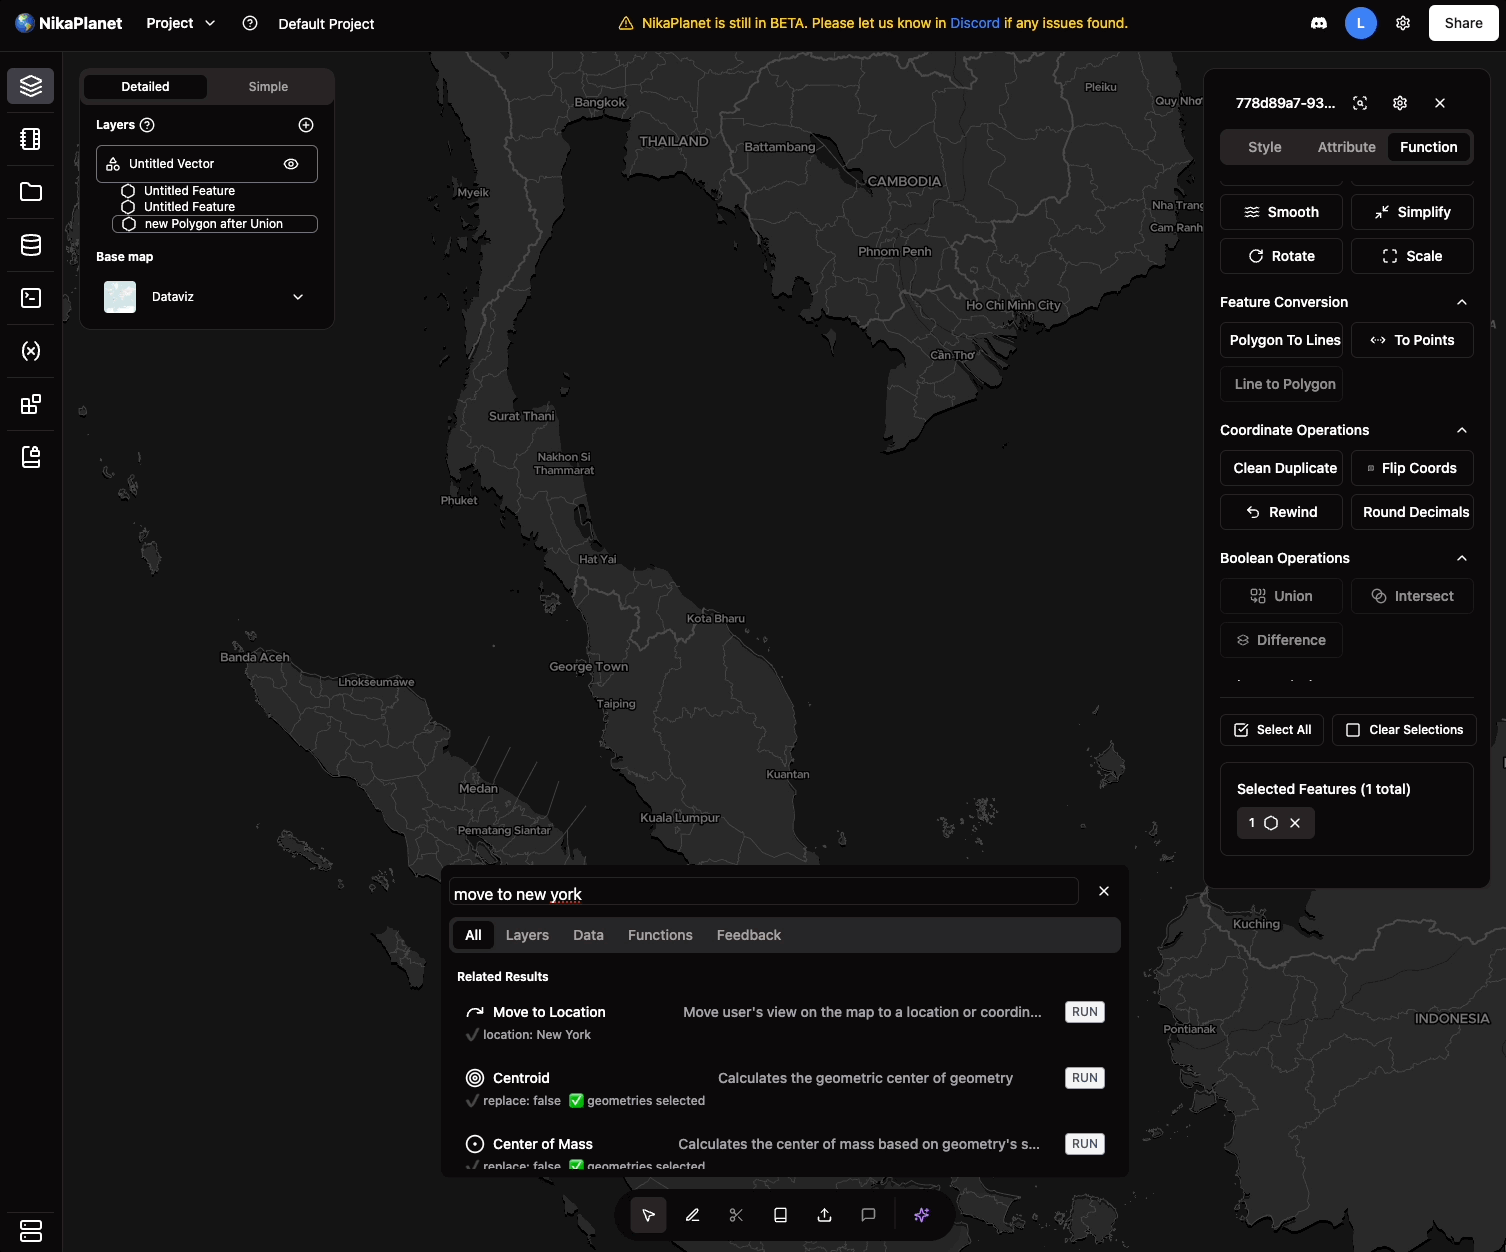Click the book icon in the bottom toolbar
1506x1252 pixels.
[x=780, y=1215]
